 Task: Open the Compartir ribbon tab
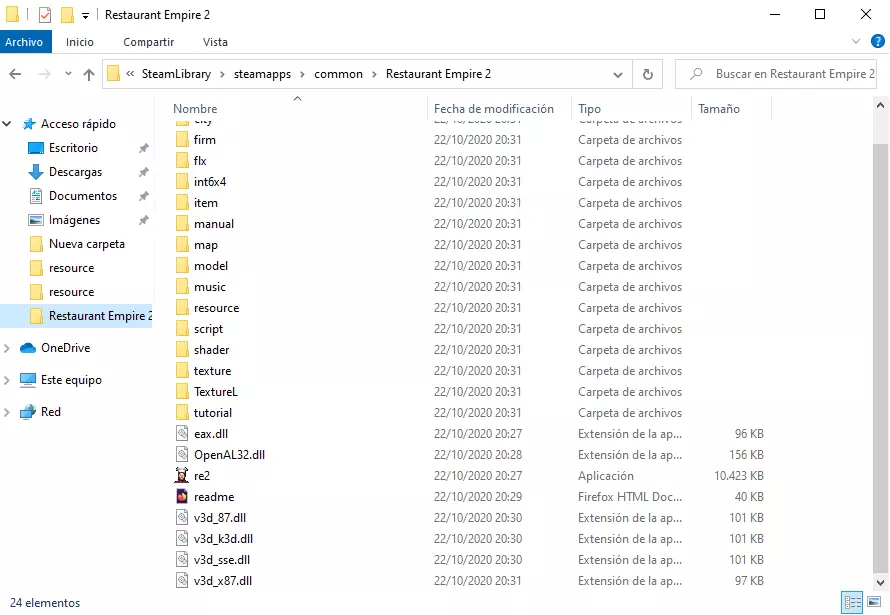coord(149,42)
